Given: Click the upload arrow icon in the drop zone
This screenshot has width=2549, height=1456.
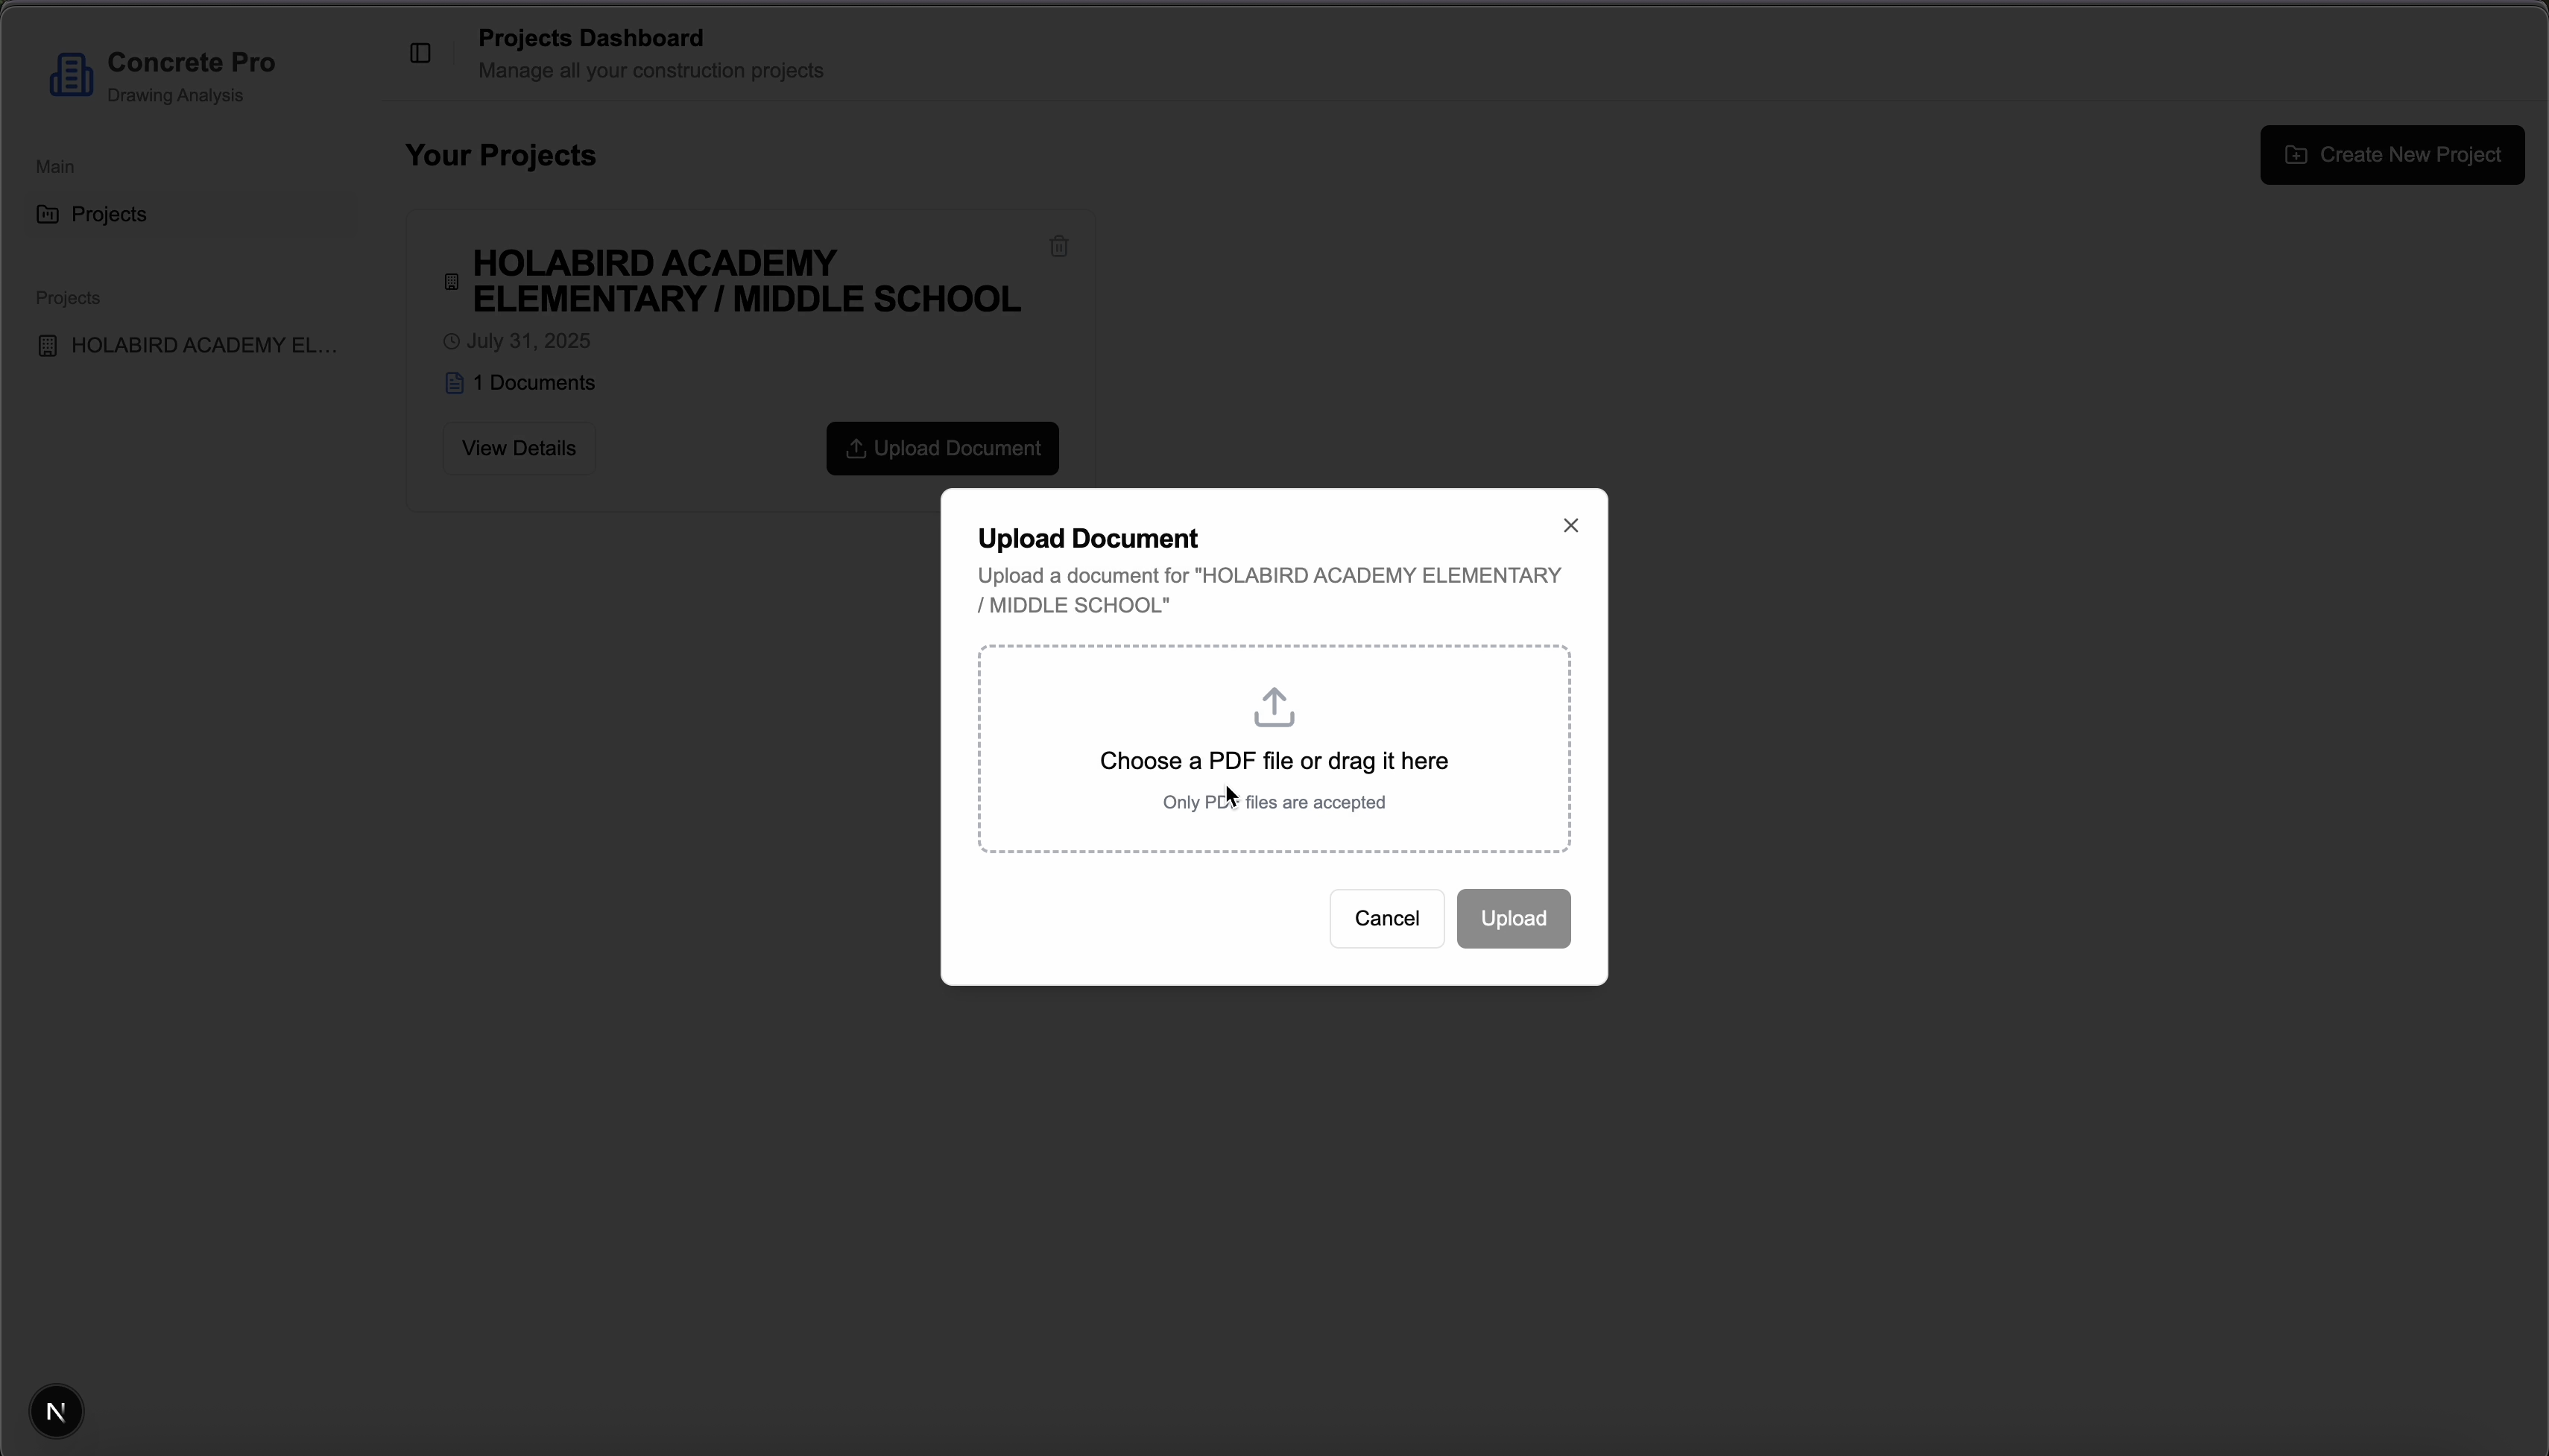Looking at the screenshot, I should [1273, 707].
